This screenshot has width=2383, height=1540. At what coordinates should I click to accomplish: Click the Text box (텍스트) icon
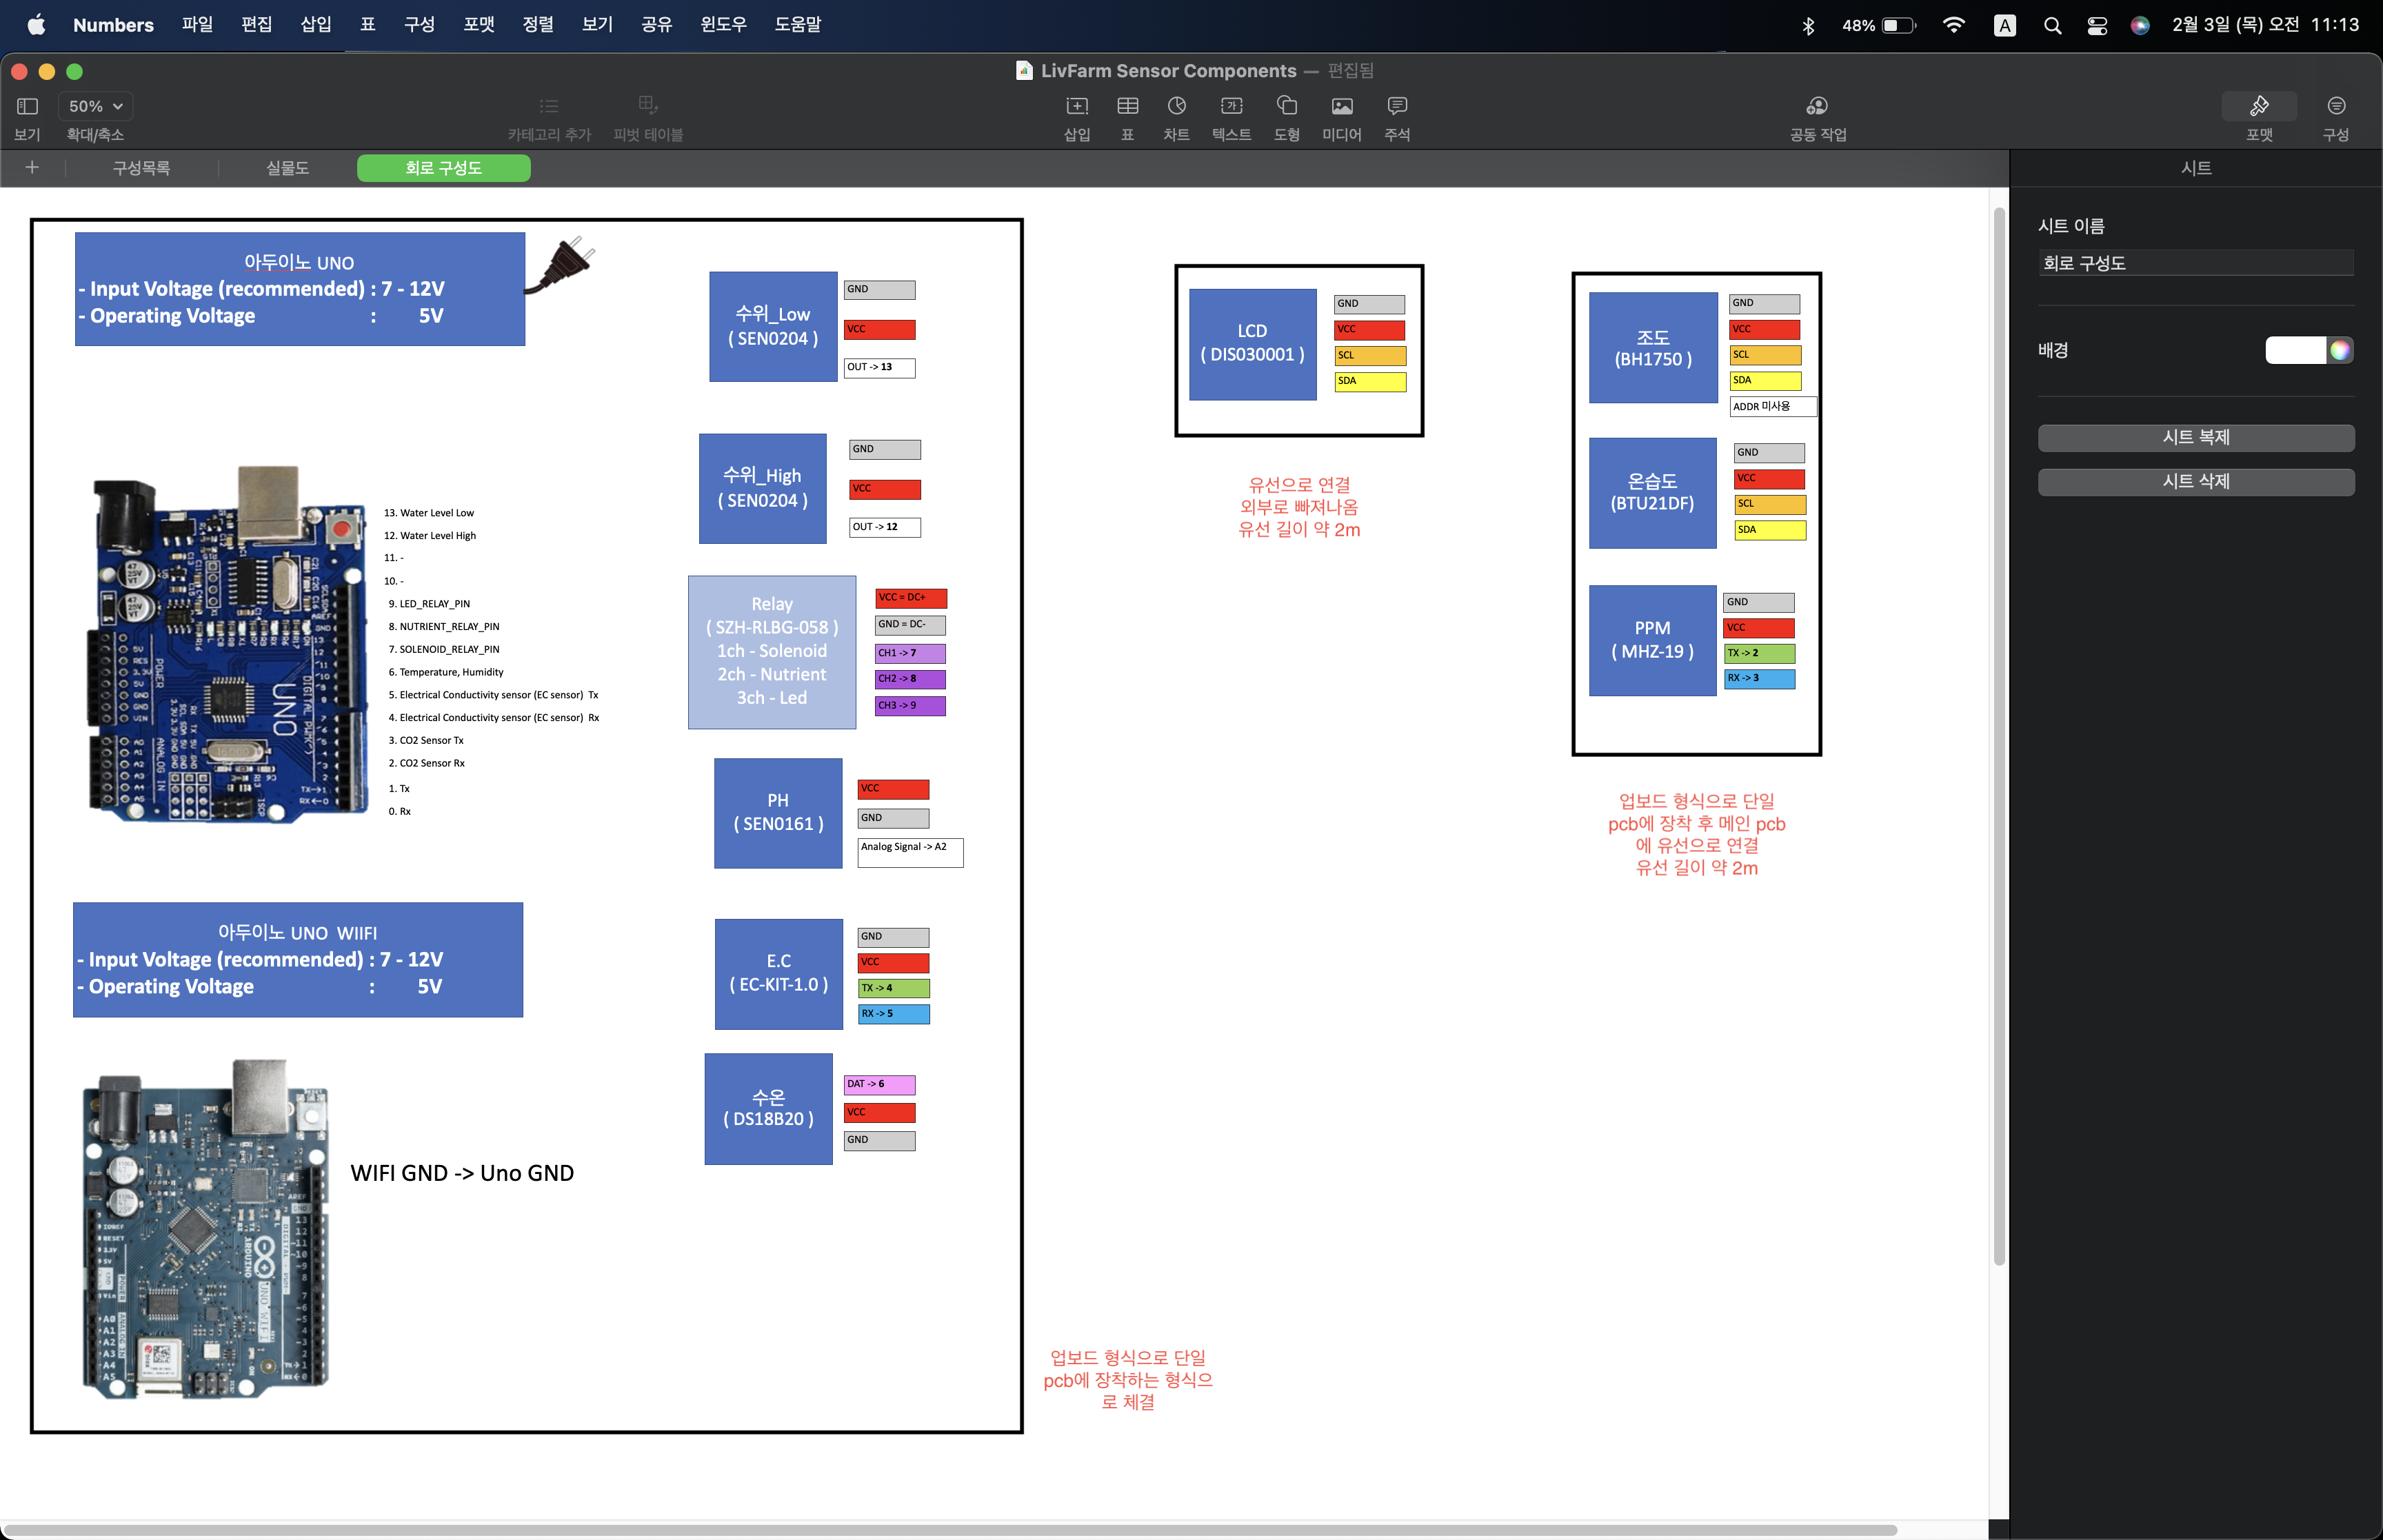[x=1231, y=106]
